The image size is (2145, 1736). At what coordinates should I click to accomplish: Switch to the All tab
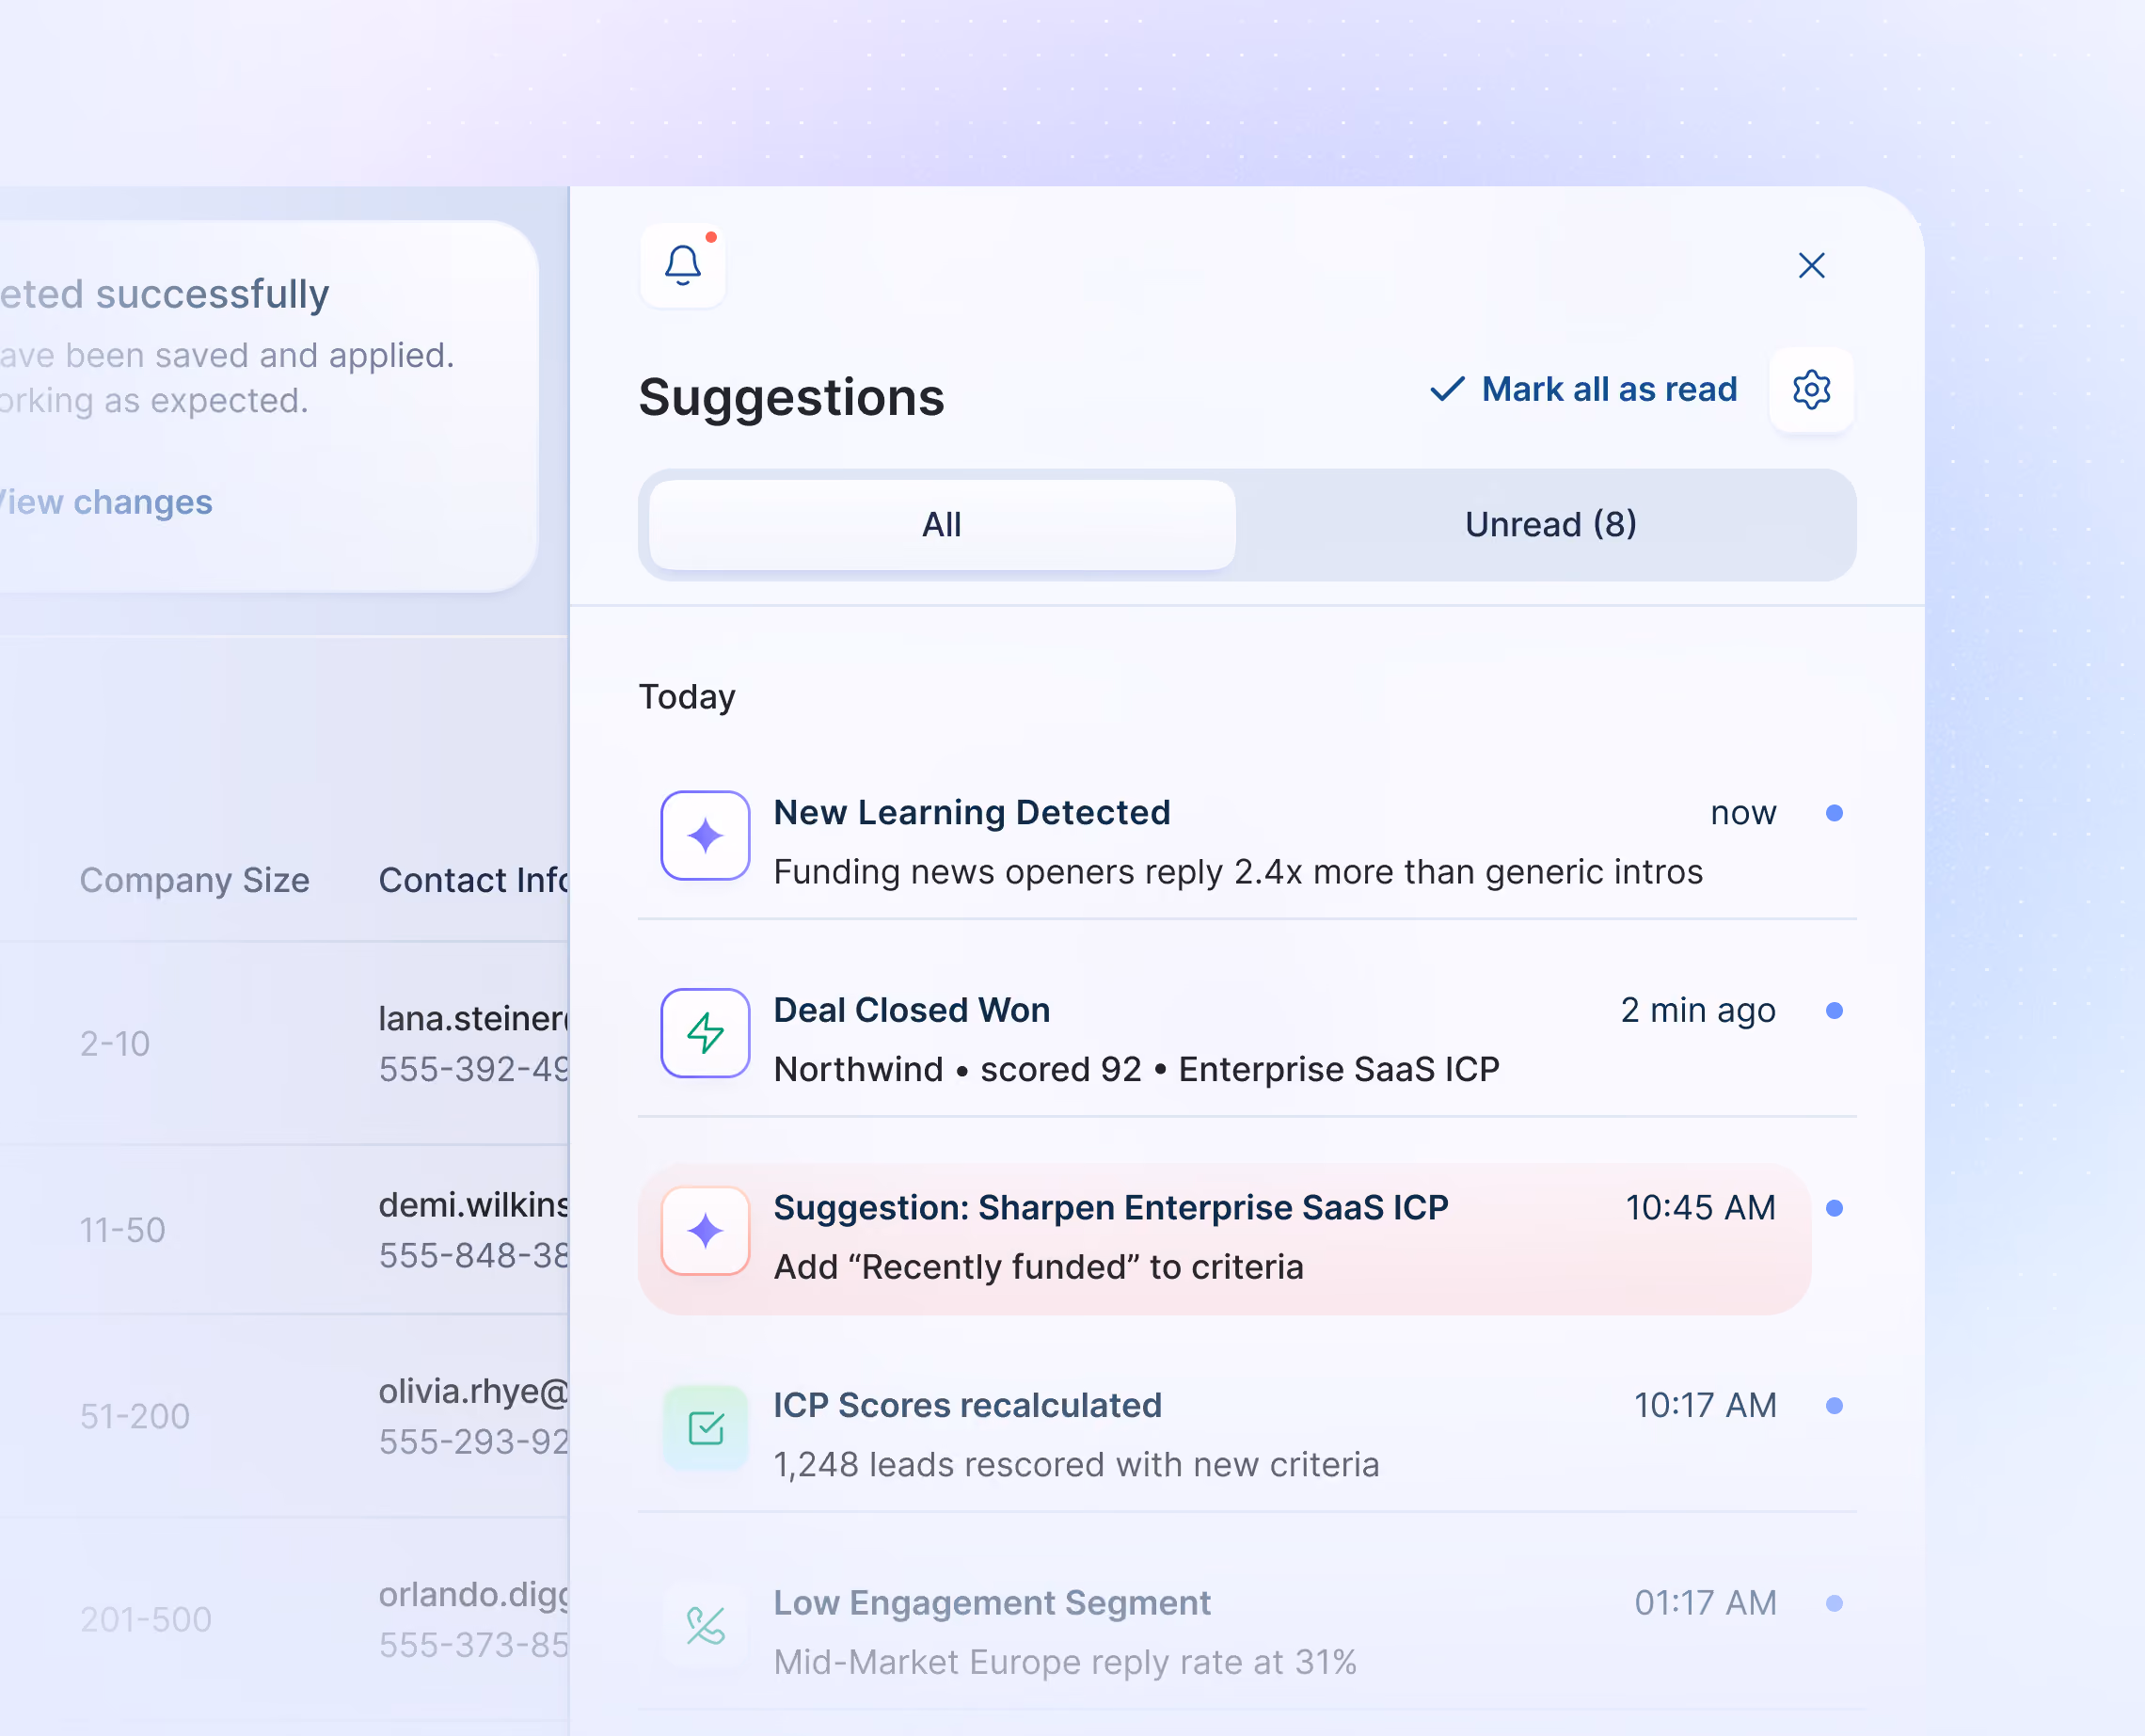coord(942,524)
